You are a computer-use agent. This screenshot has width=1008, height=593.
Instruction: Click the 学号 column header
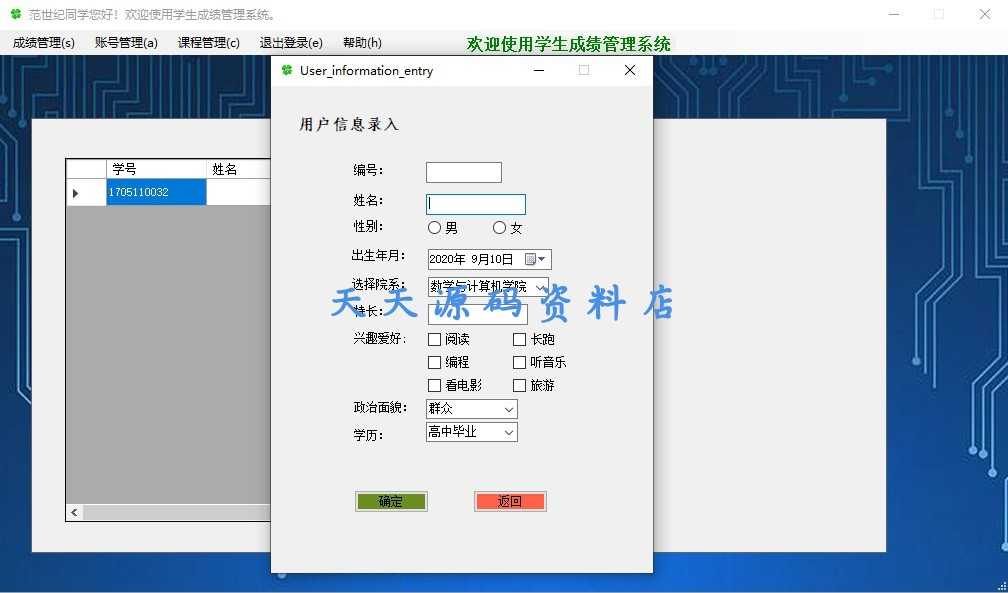coord(156,169)
